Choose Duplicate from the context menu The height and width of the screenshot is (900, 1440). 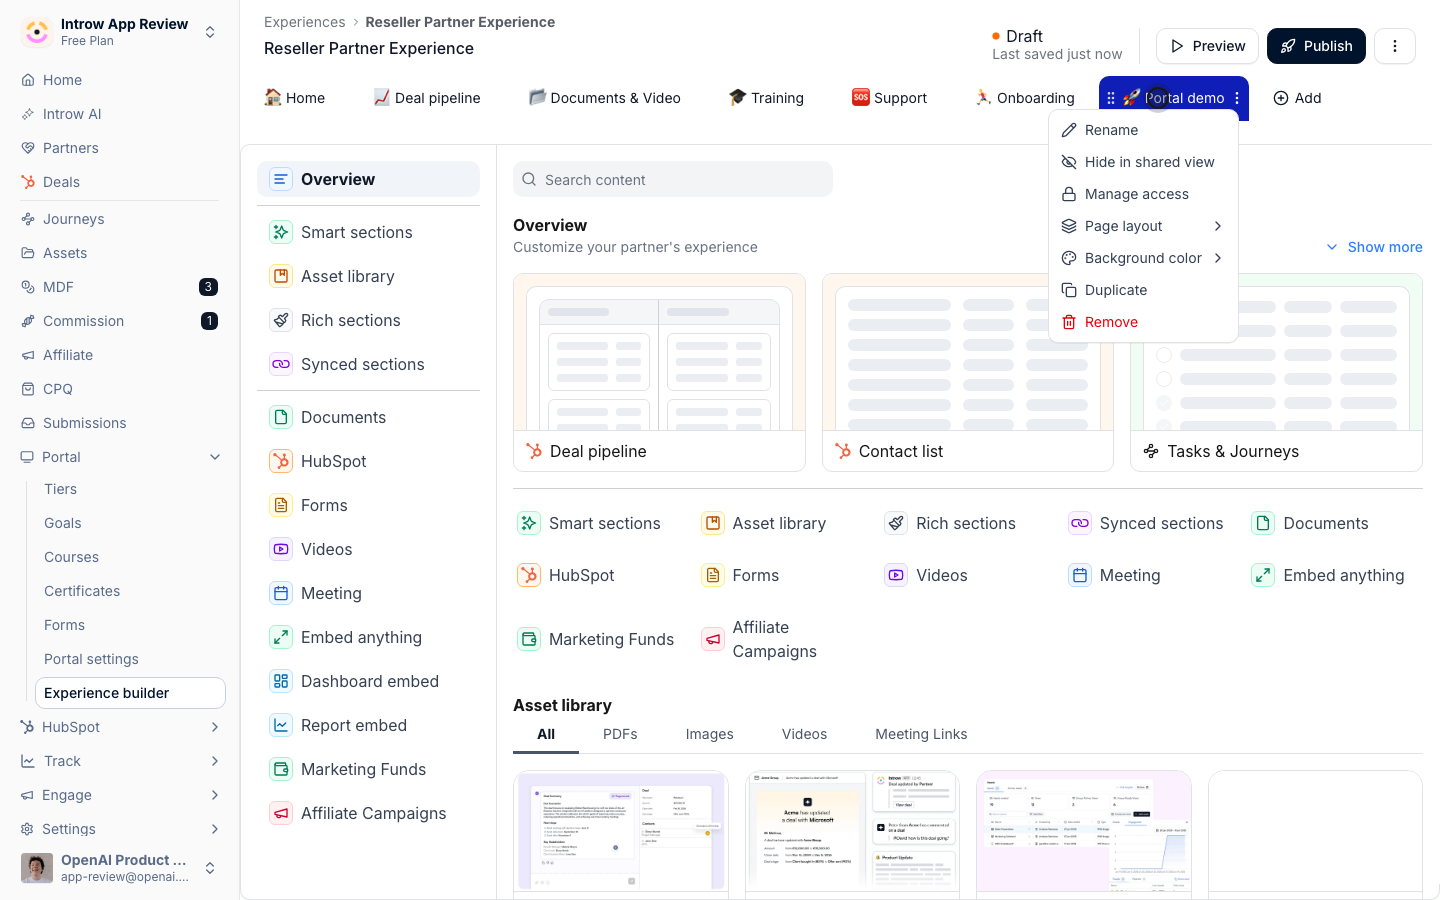1143,290
